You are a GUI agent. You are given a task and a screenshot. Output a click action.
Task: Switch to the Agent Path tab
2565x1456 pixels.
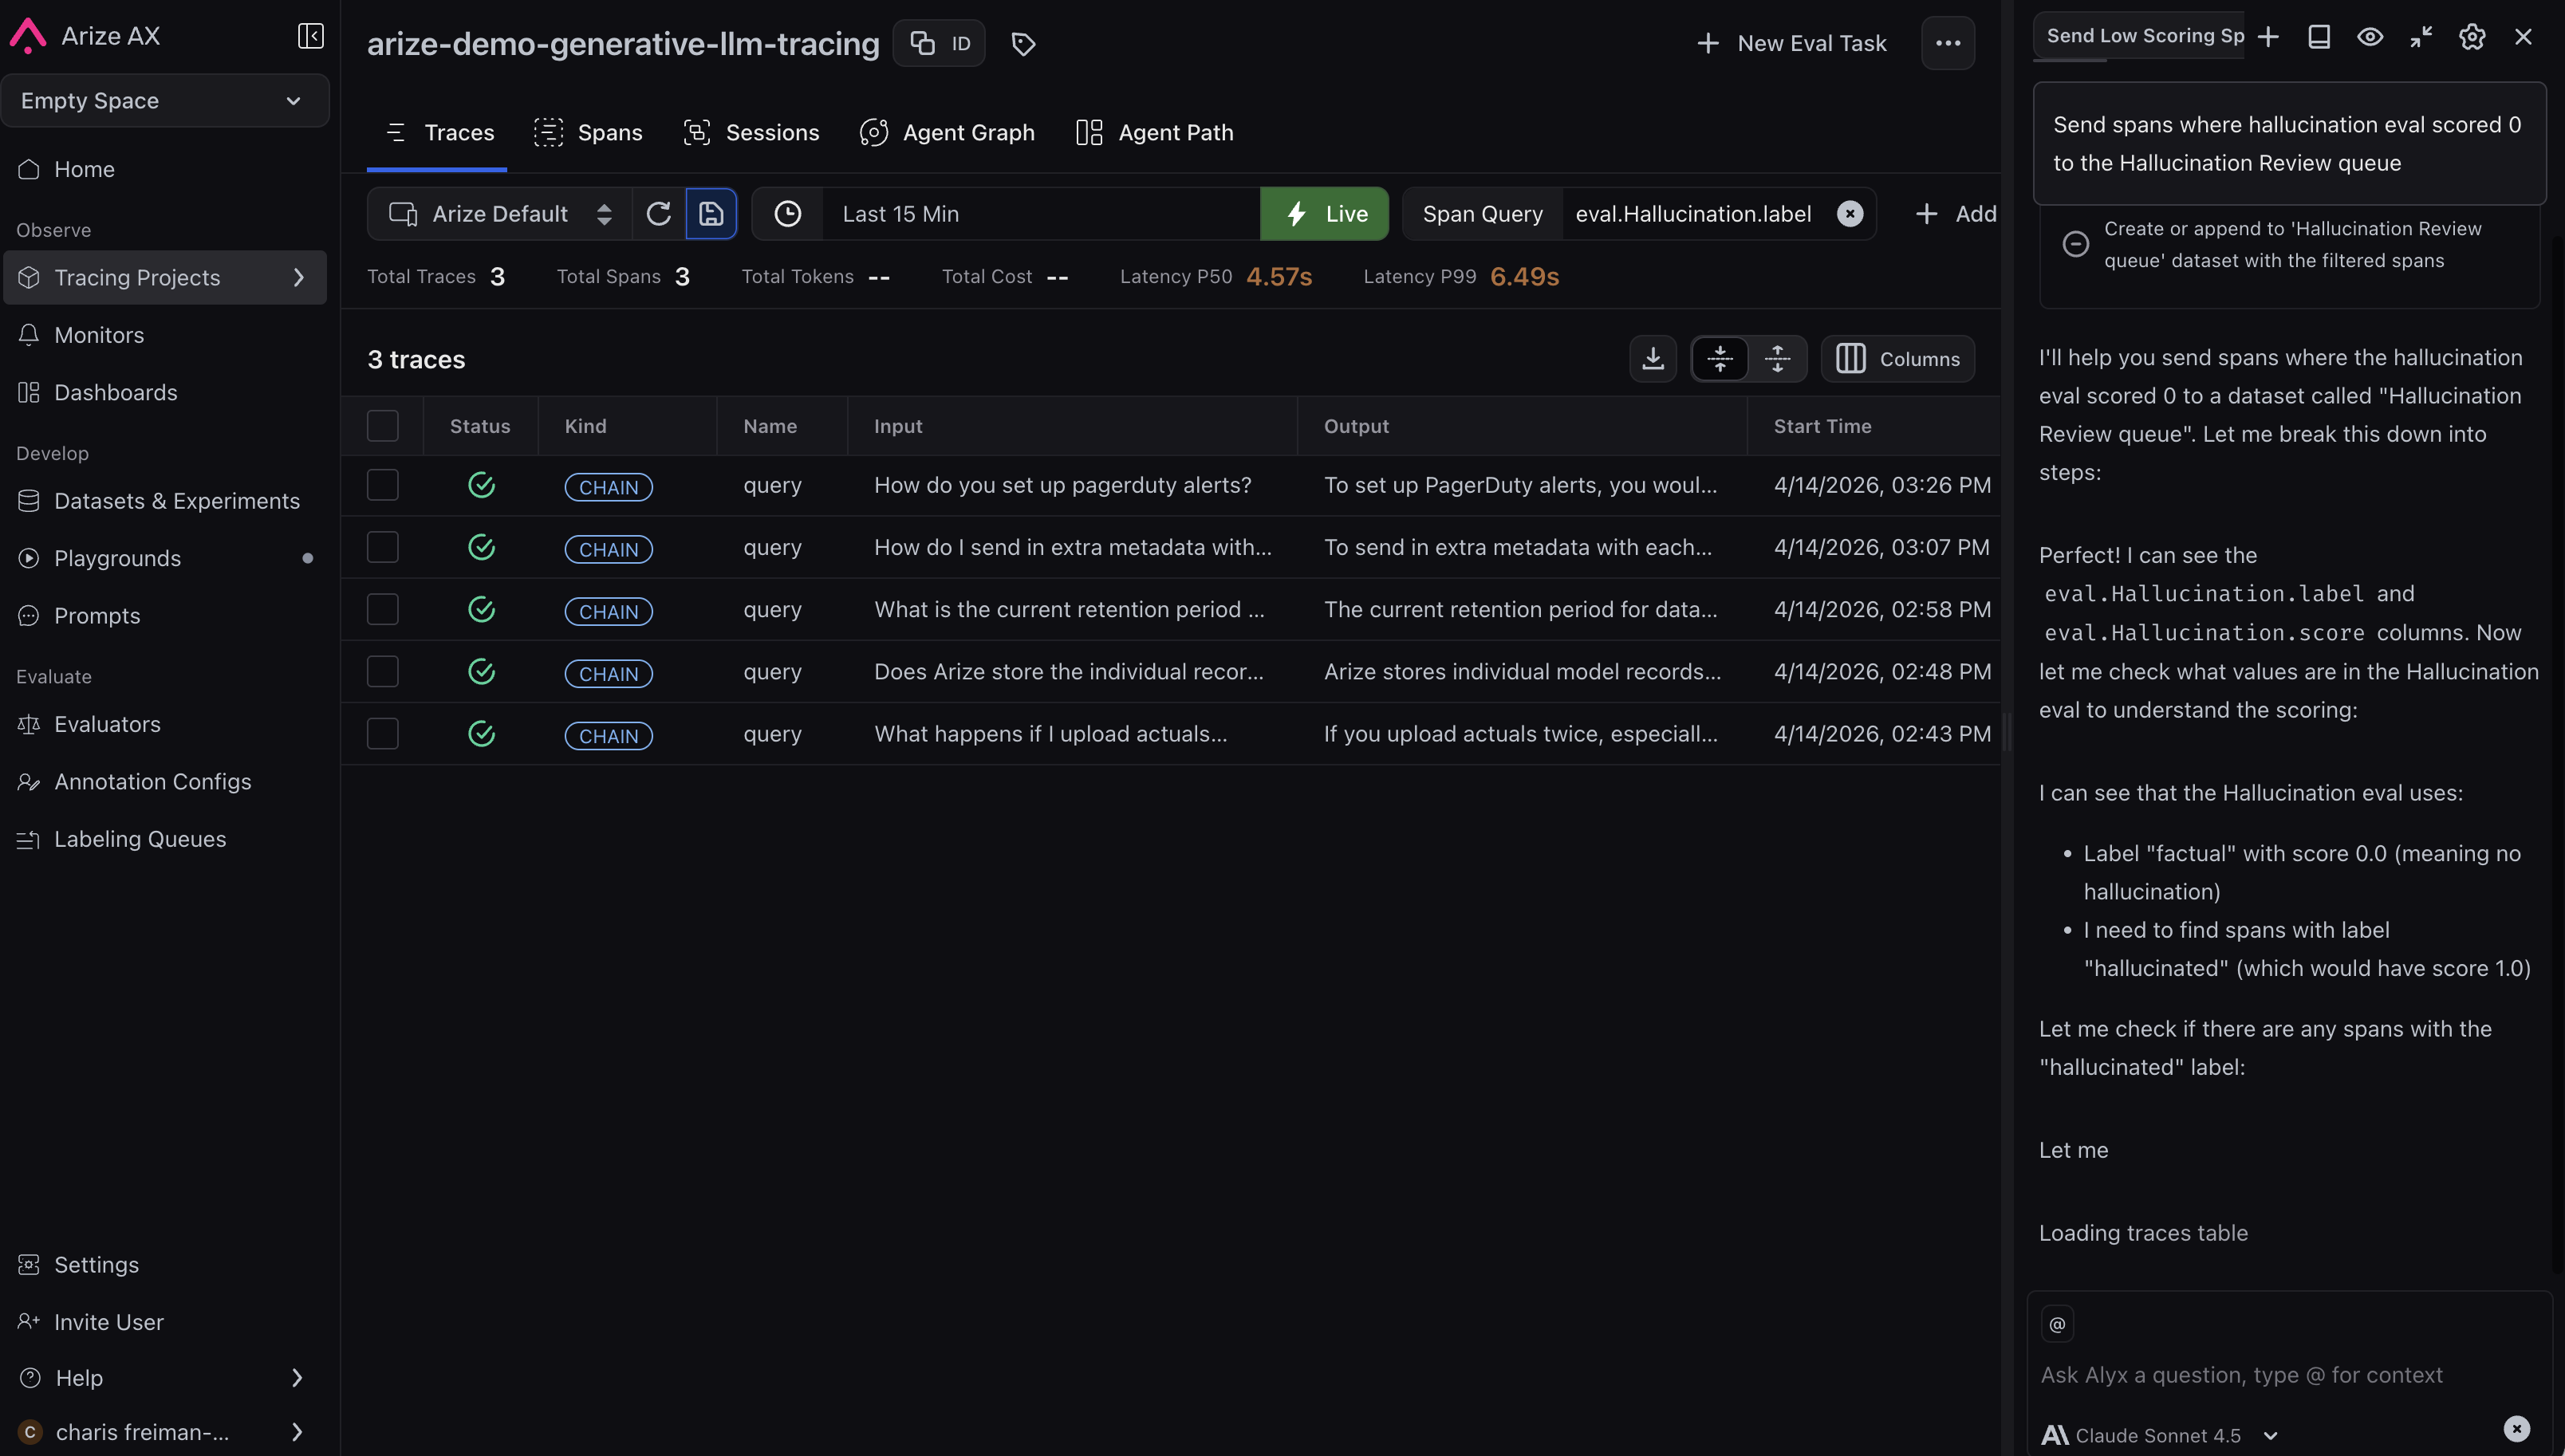(1154, 133)
